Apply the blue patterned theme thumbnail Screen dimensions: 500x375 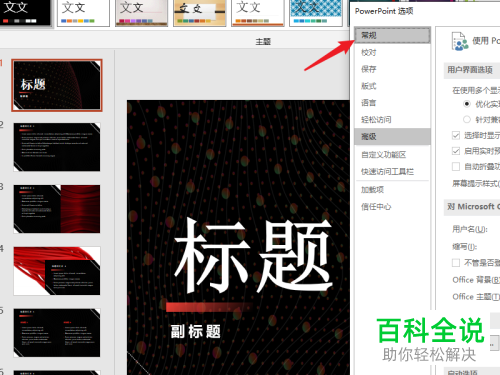[316, 13]
